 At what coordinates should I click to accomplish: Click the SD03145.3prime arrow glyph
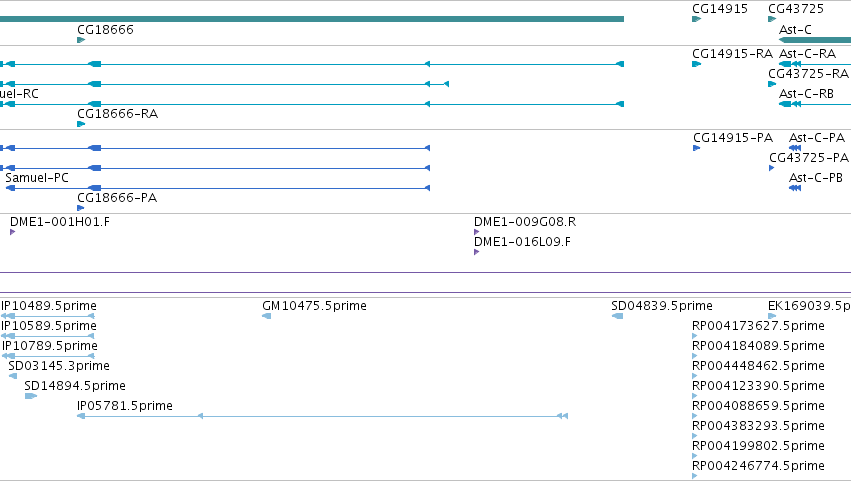coord(13,376)
